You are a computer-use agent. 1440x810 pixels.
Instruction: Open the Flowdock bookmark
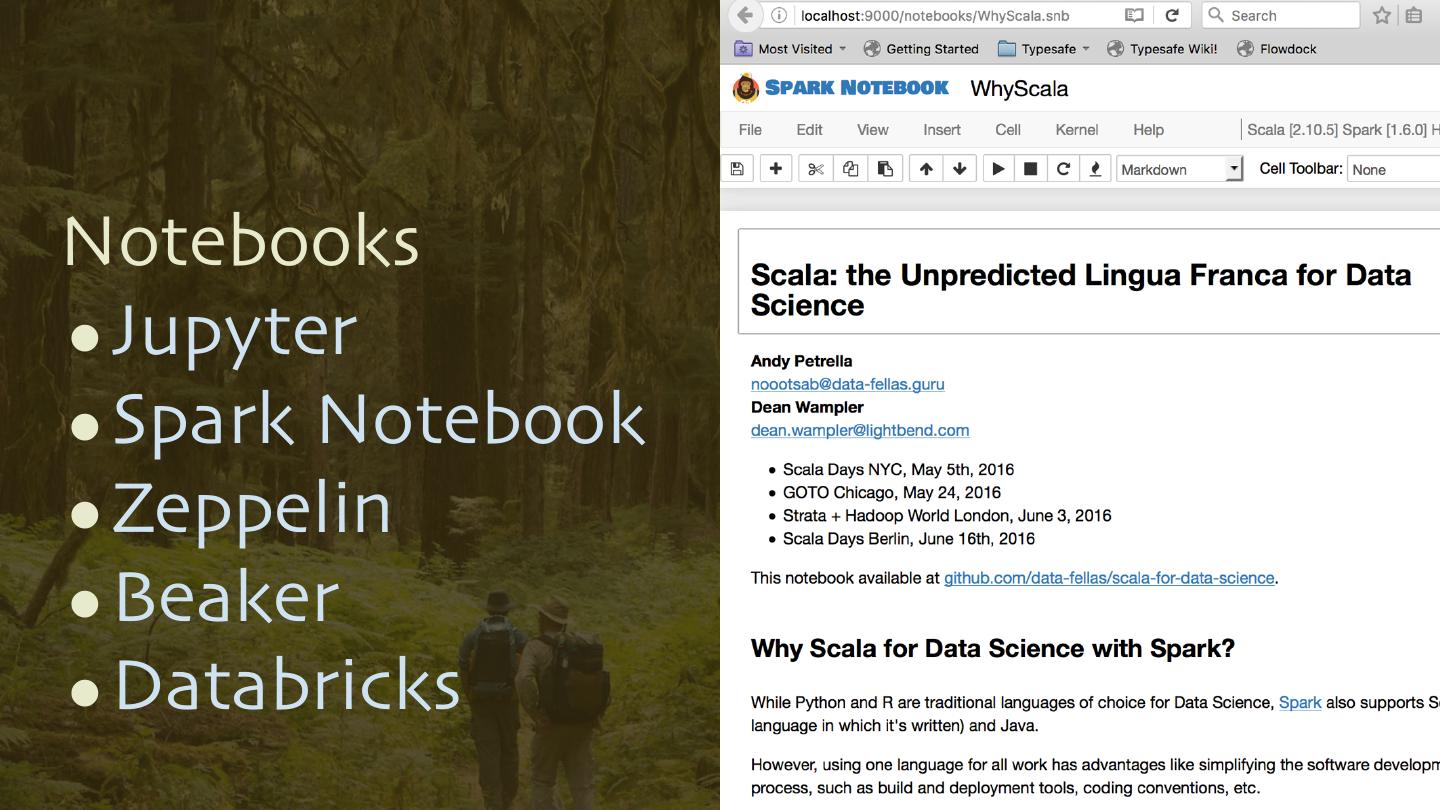pos(1277,48)
